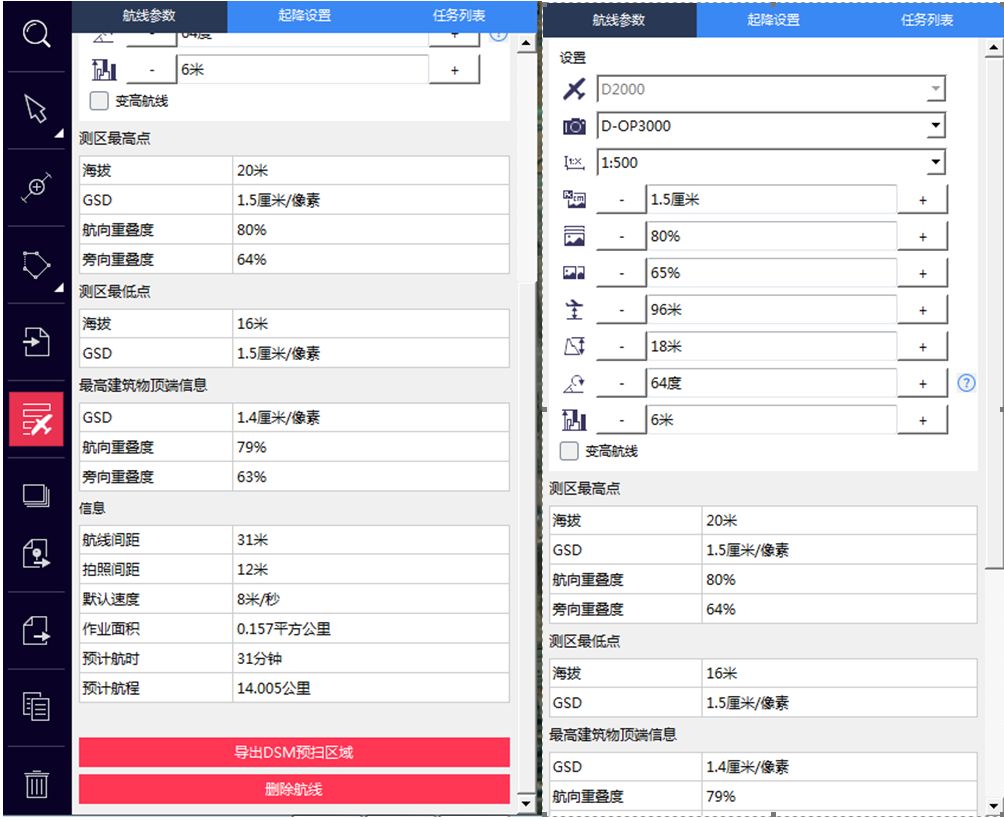Increase 64度 angle with plus button
The image size is (1004, 820).
point(923,383)
